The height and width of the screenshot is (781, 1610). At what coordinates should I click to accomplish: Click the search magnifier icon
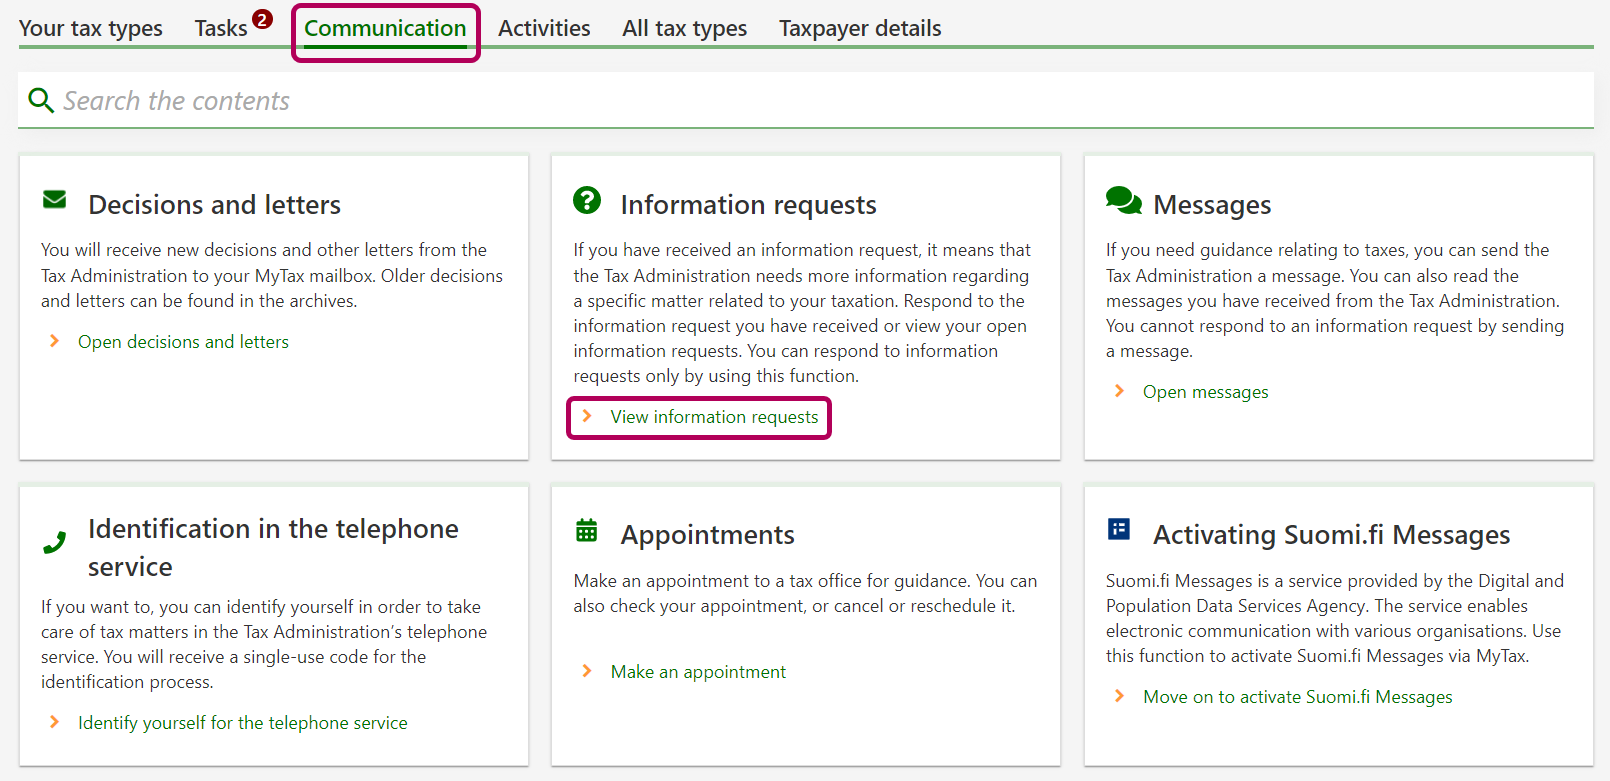coord(41,100)
